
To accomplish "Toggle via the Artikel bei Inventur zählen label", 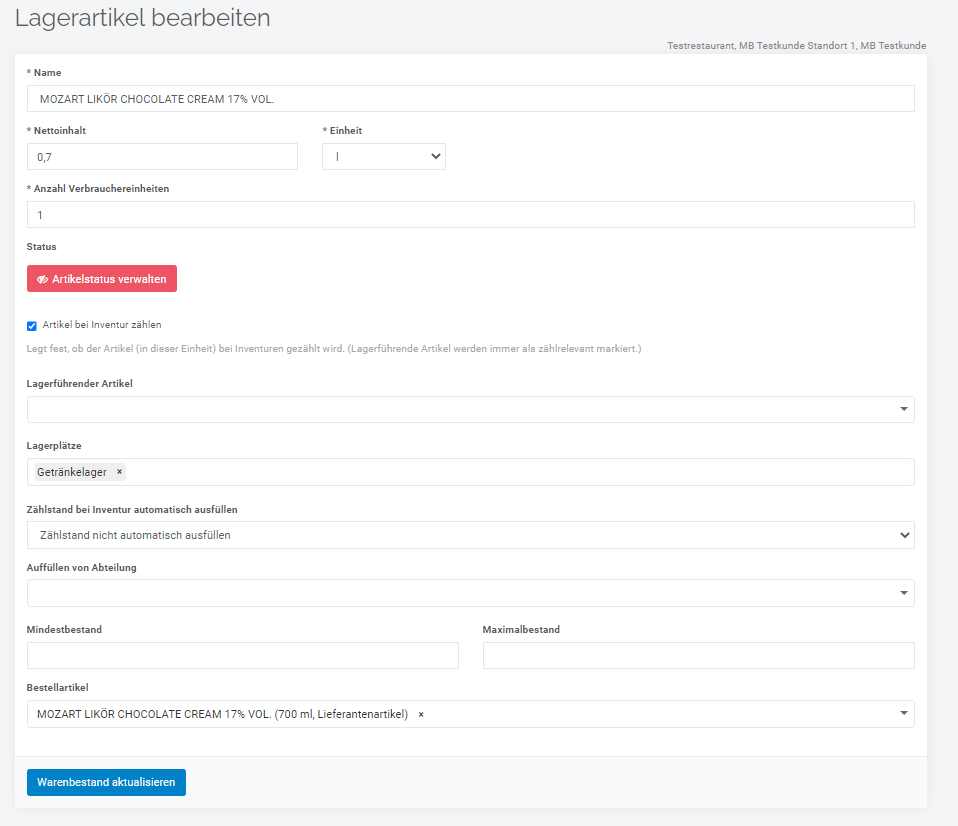I will 102,324.
